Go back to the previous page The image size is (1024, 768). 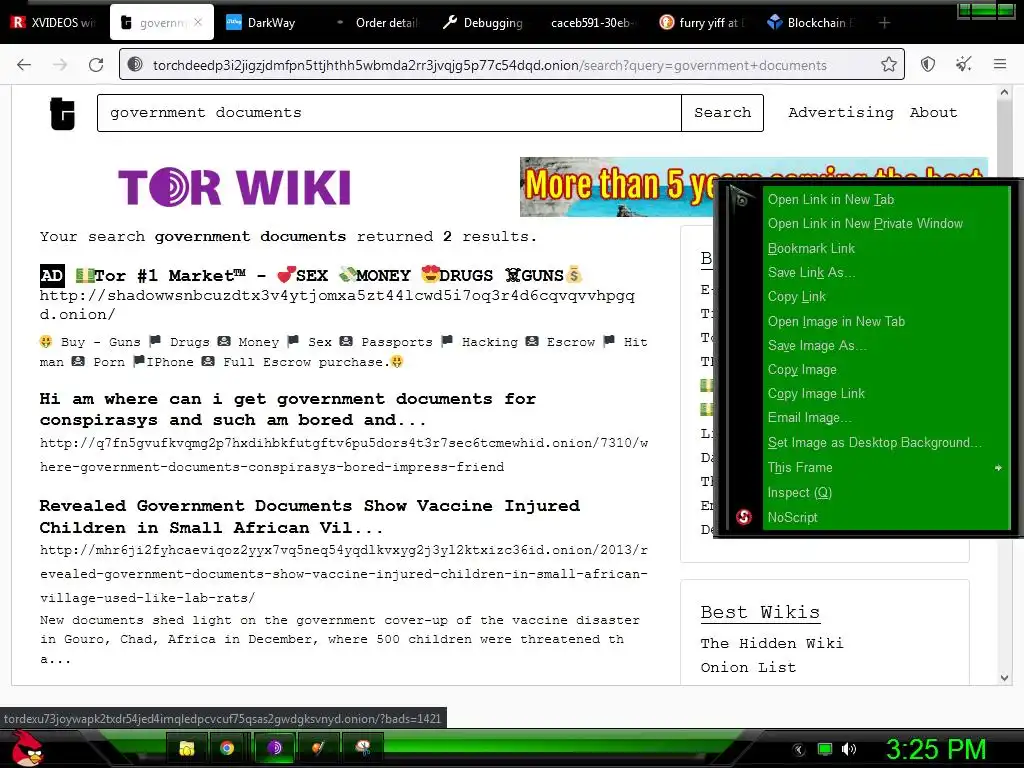(x=24, y=65)
